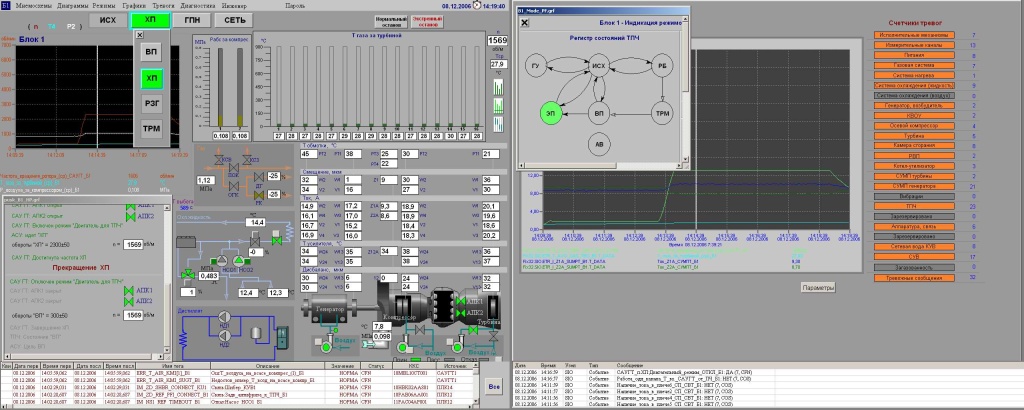Click the green ЭП state node
Image resolution: width=1024 pixels, height=410 pixels.
coord(553,112)
